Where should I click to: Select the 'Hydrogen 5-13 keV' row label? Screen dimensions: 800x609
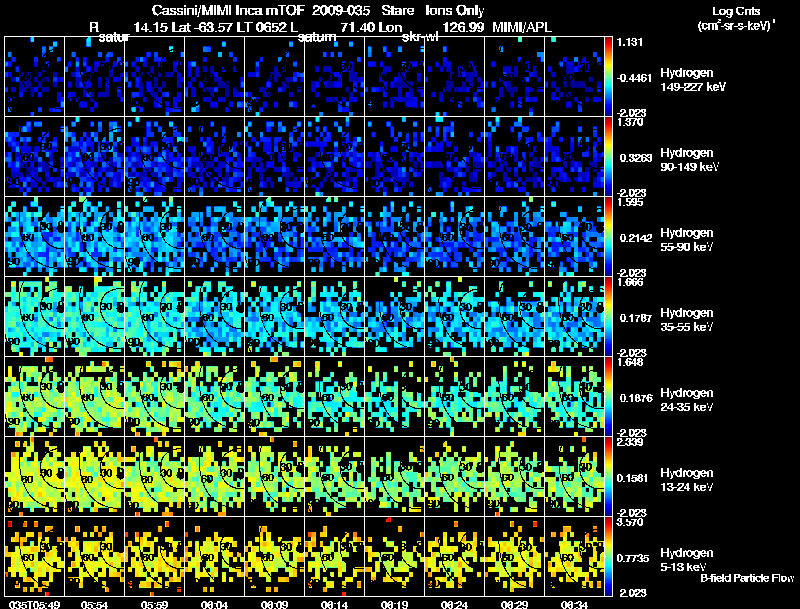[687, 560]
